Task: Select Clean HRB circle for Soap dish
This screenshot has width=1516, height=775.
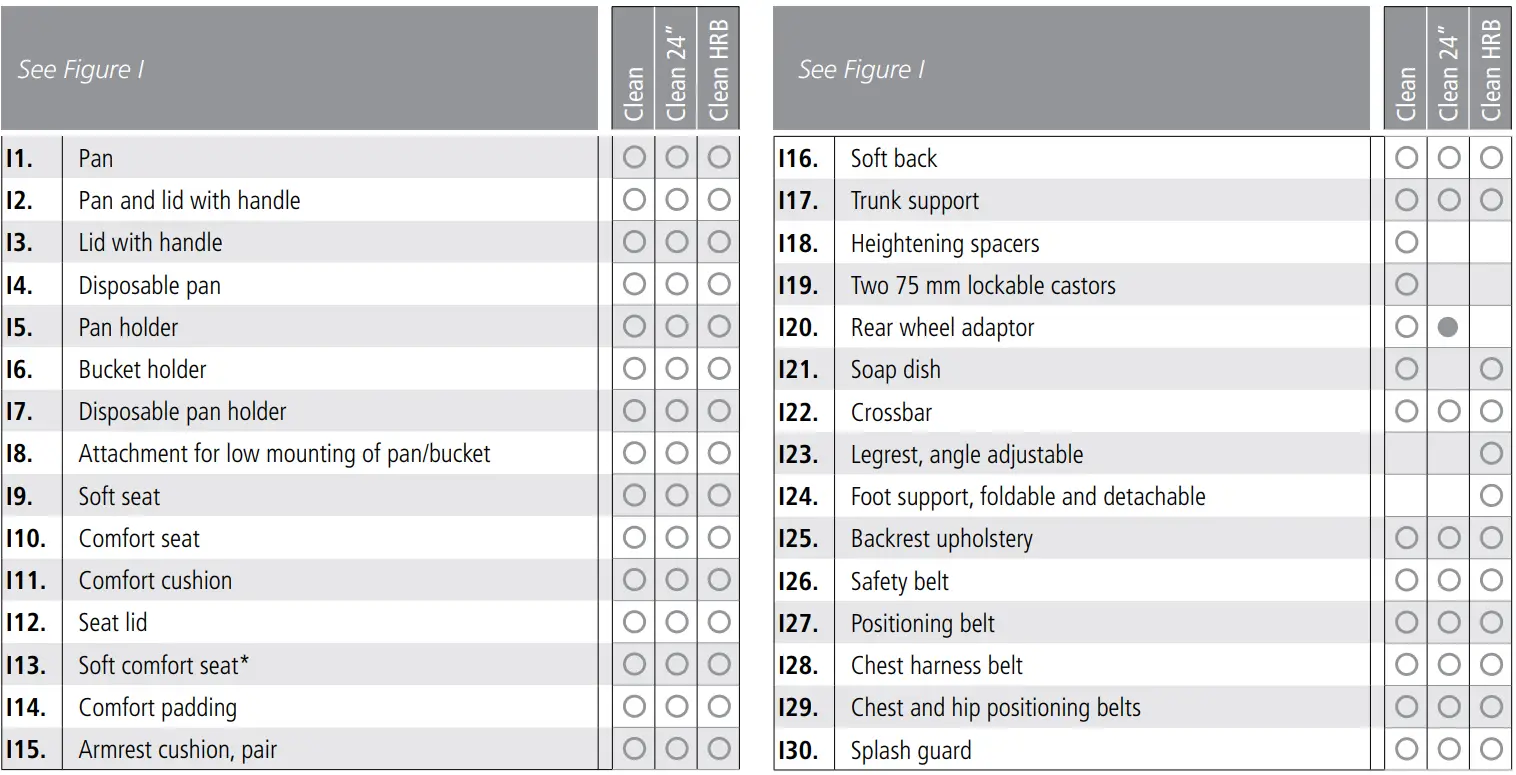Action: click(x=1491, y=369)
